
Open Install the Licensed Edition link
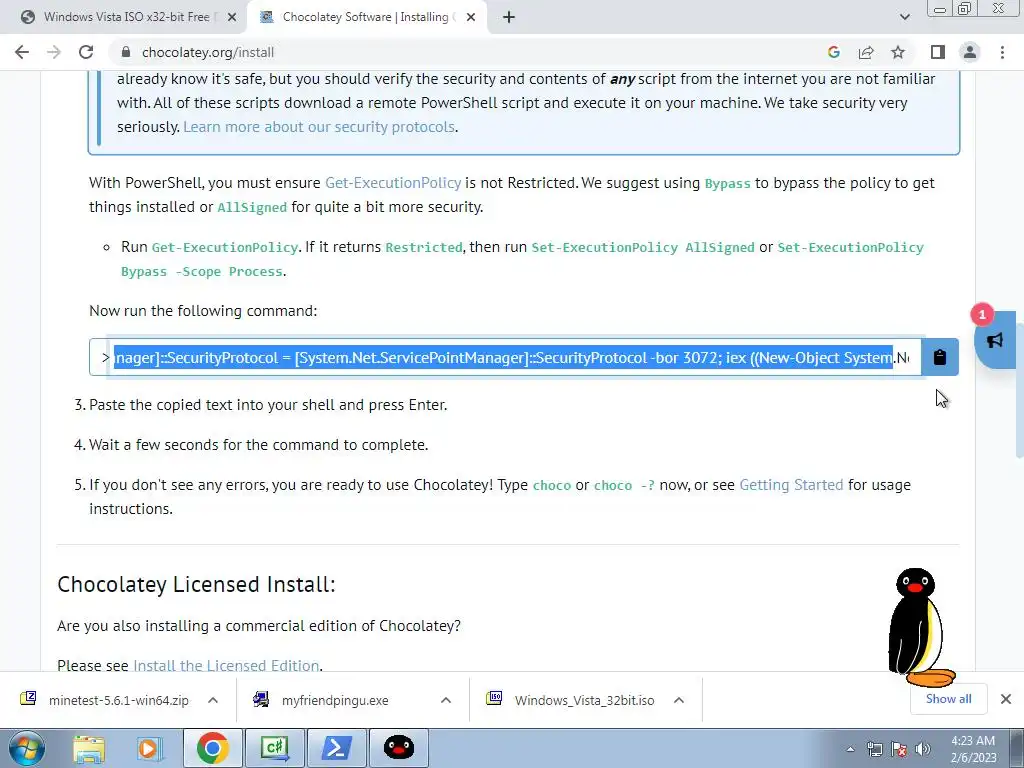(226, 665)
